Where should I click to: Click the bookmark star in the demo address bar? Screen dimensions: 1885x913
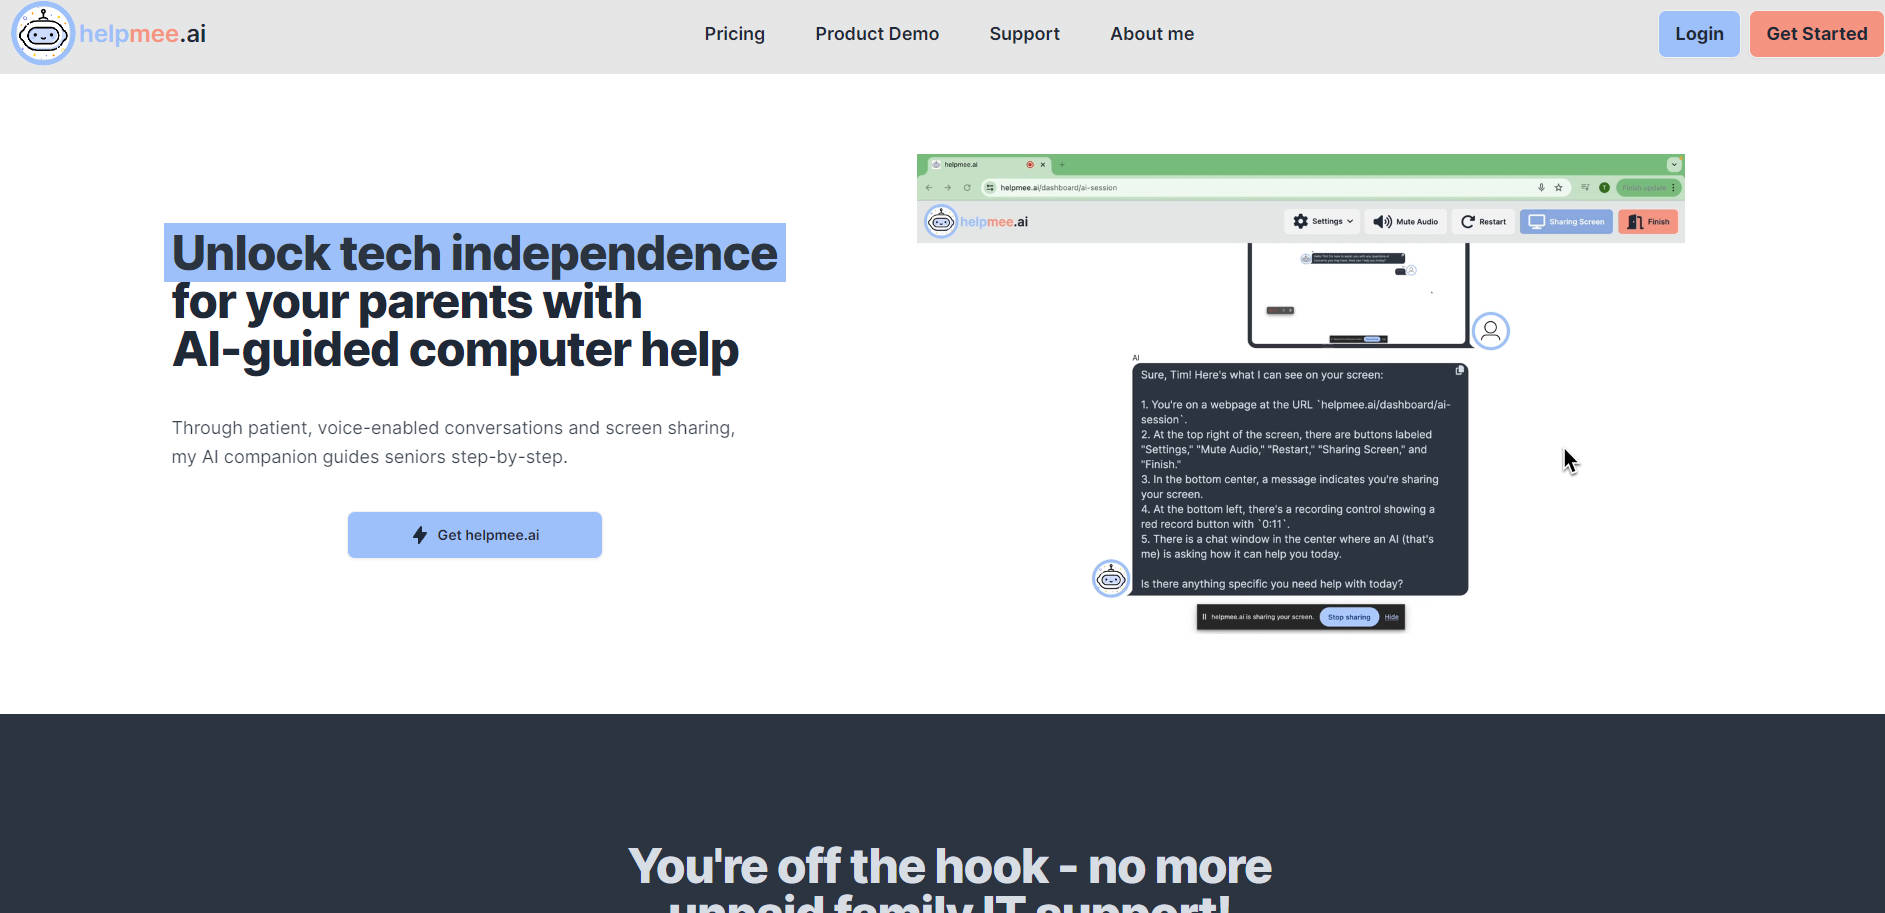tap(1558, 188)
